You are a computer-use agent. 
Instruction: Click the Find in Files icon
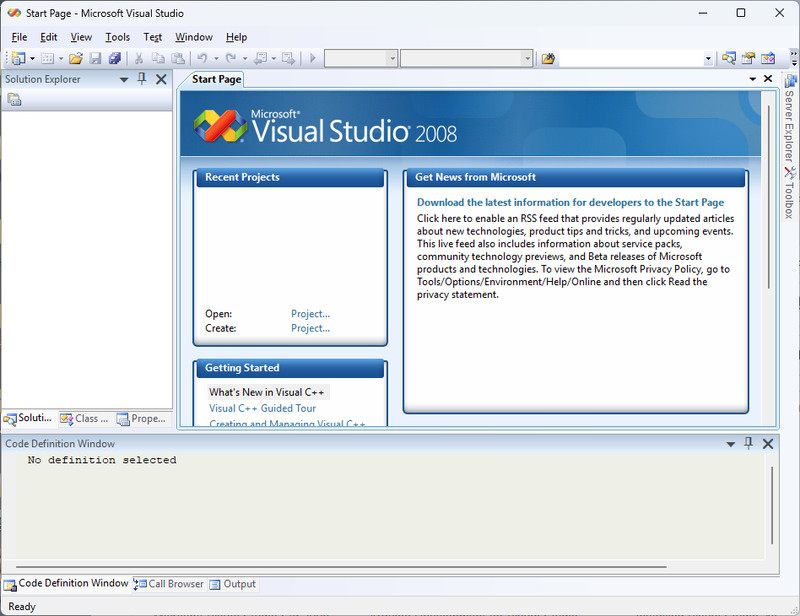click(548, 58)
